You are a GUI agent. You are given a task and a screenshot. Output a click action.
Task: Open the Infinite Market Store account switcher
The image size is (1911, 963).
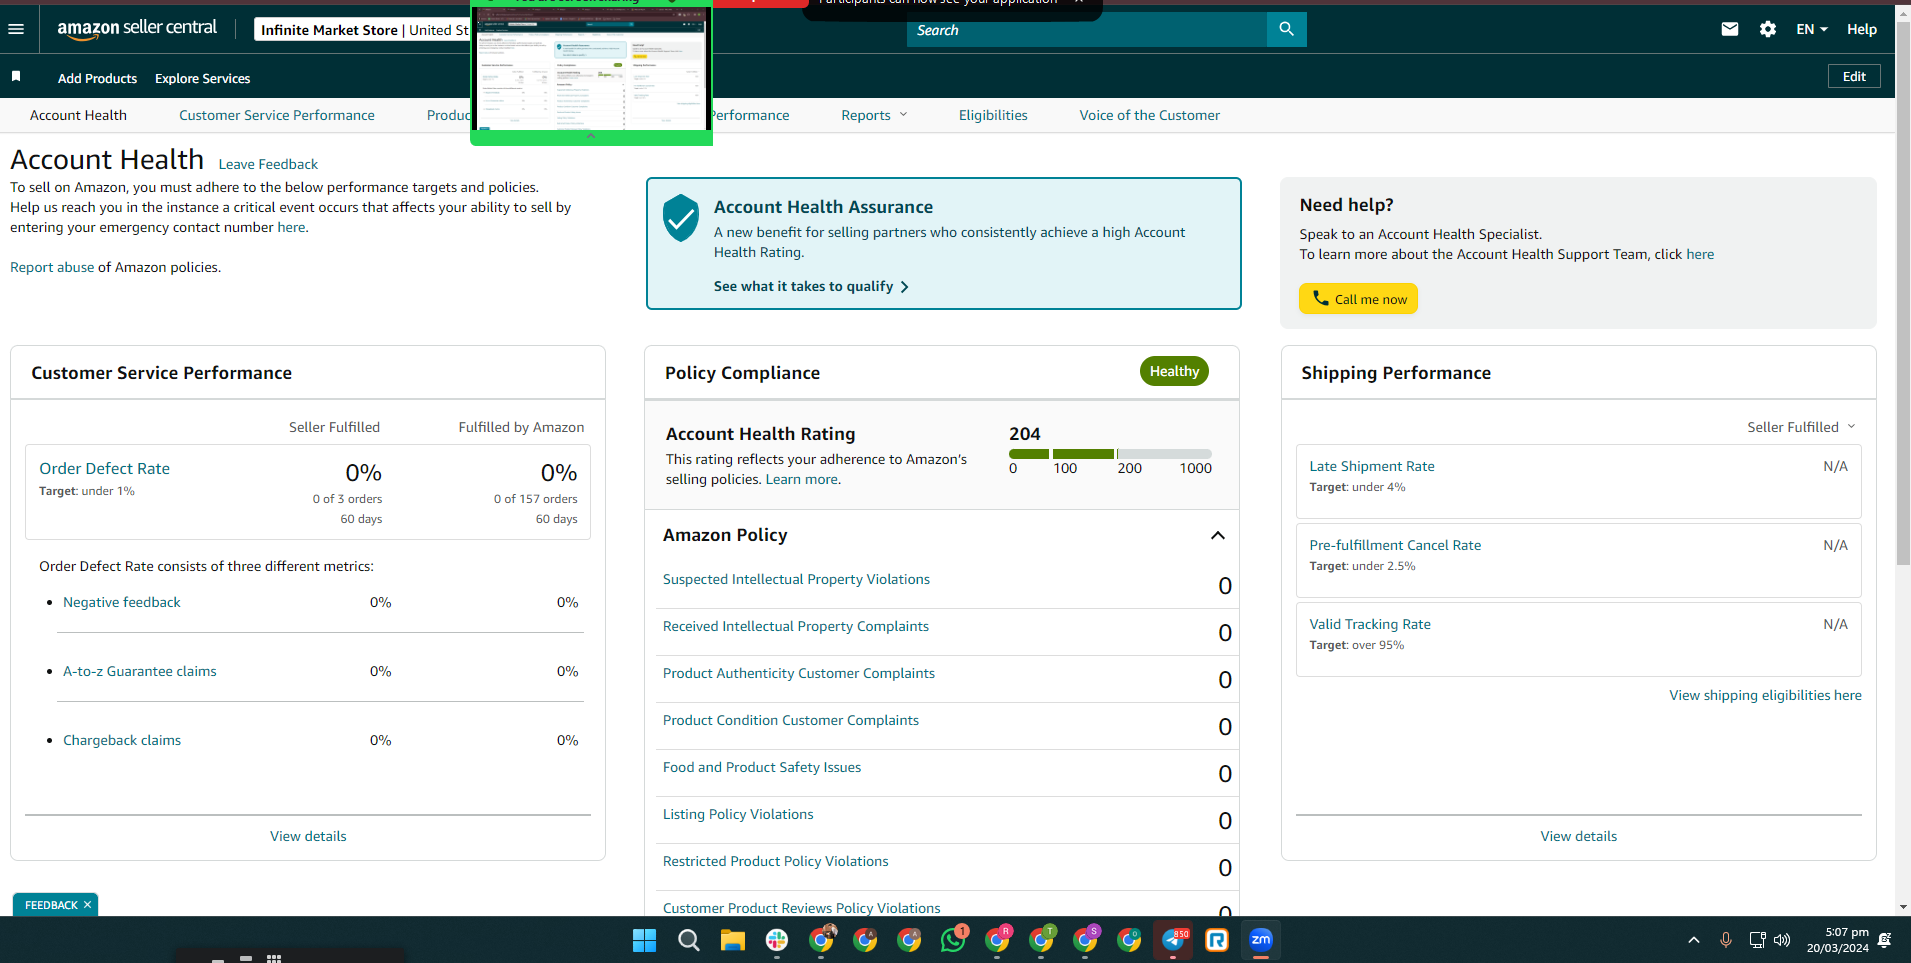pyautogui.click(x=364, y=30)
